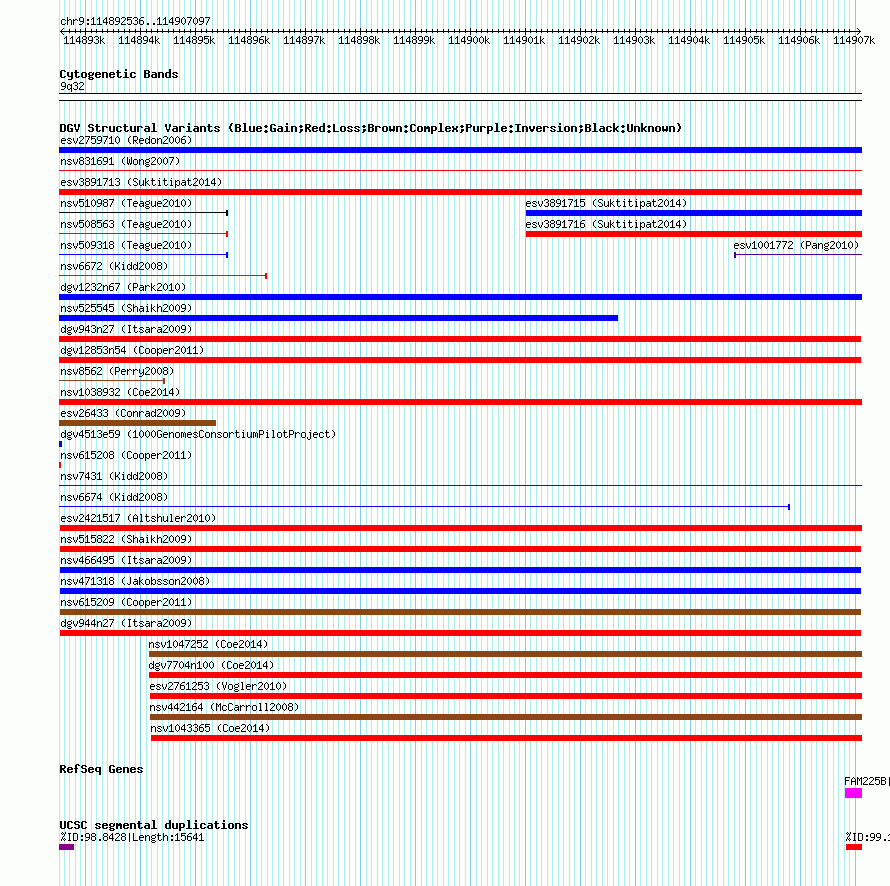Click the chr9:114892536..114907097 coordinates label
The image size is (890, 886).
[x=135, y=21]
